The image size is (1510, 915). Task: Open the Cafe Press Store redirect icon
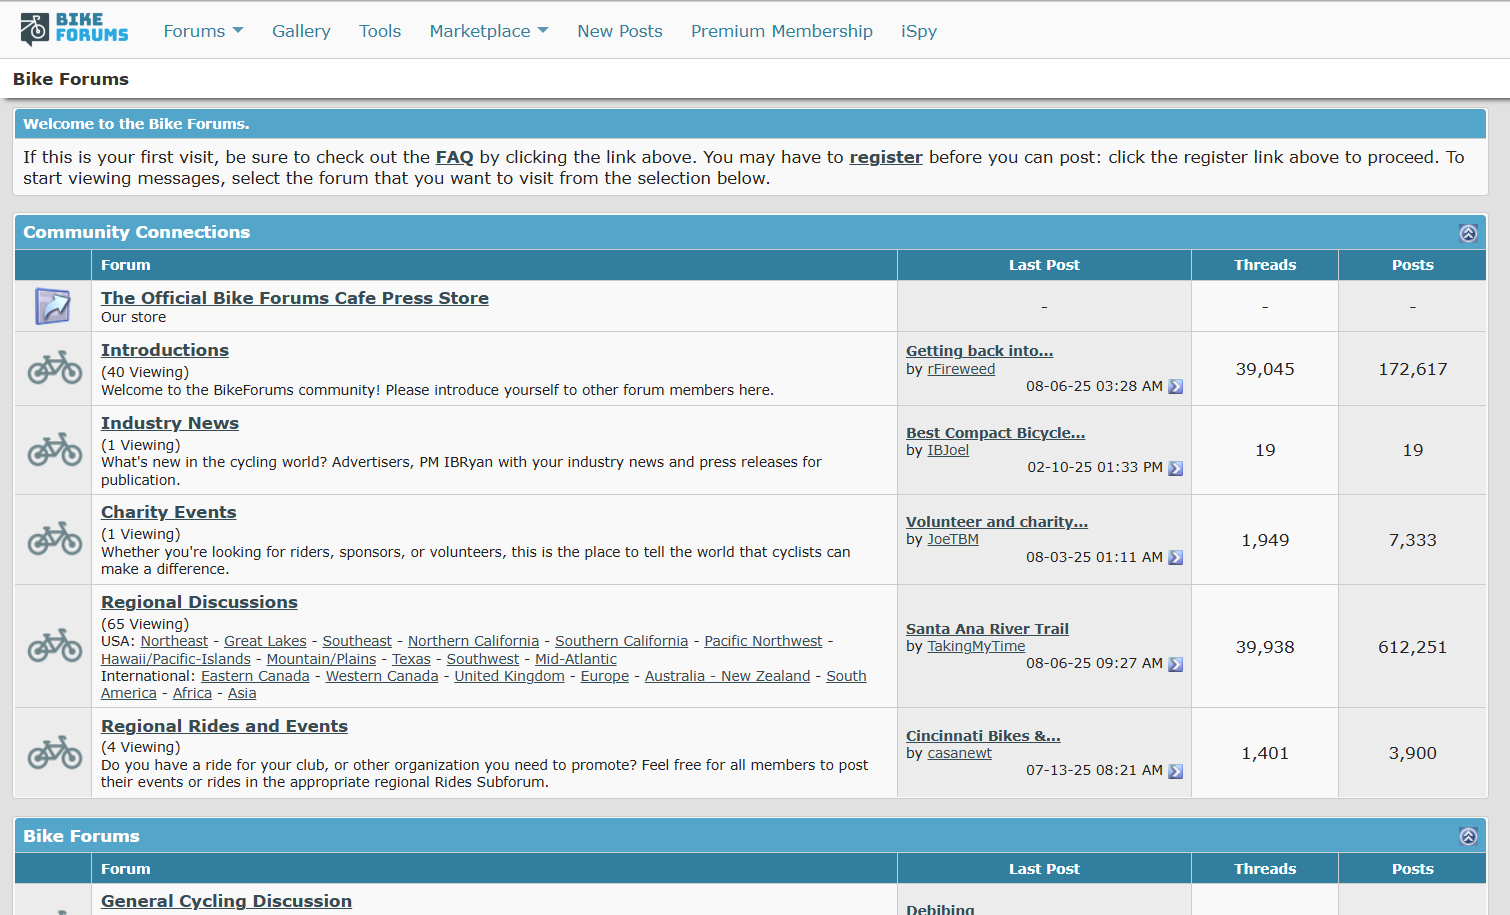(x=53, y=306)
